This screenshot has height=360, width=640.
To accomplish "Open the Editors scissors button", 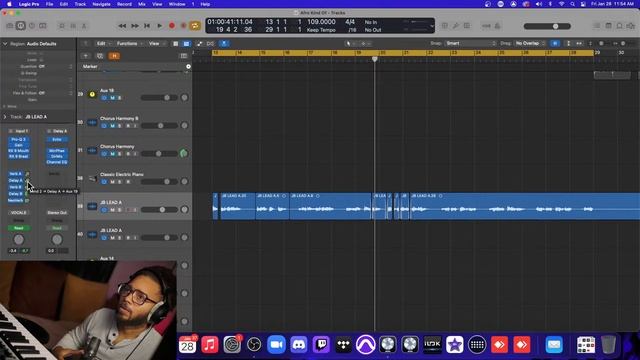I will (84, 26).
